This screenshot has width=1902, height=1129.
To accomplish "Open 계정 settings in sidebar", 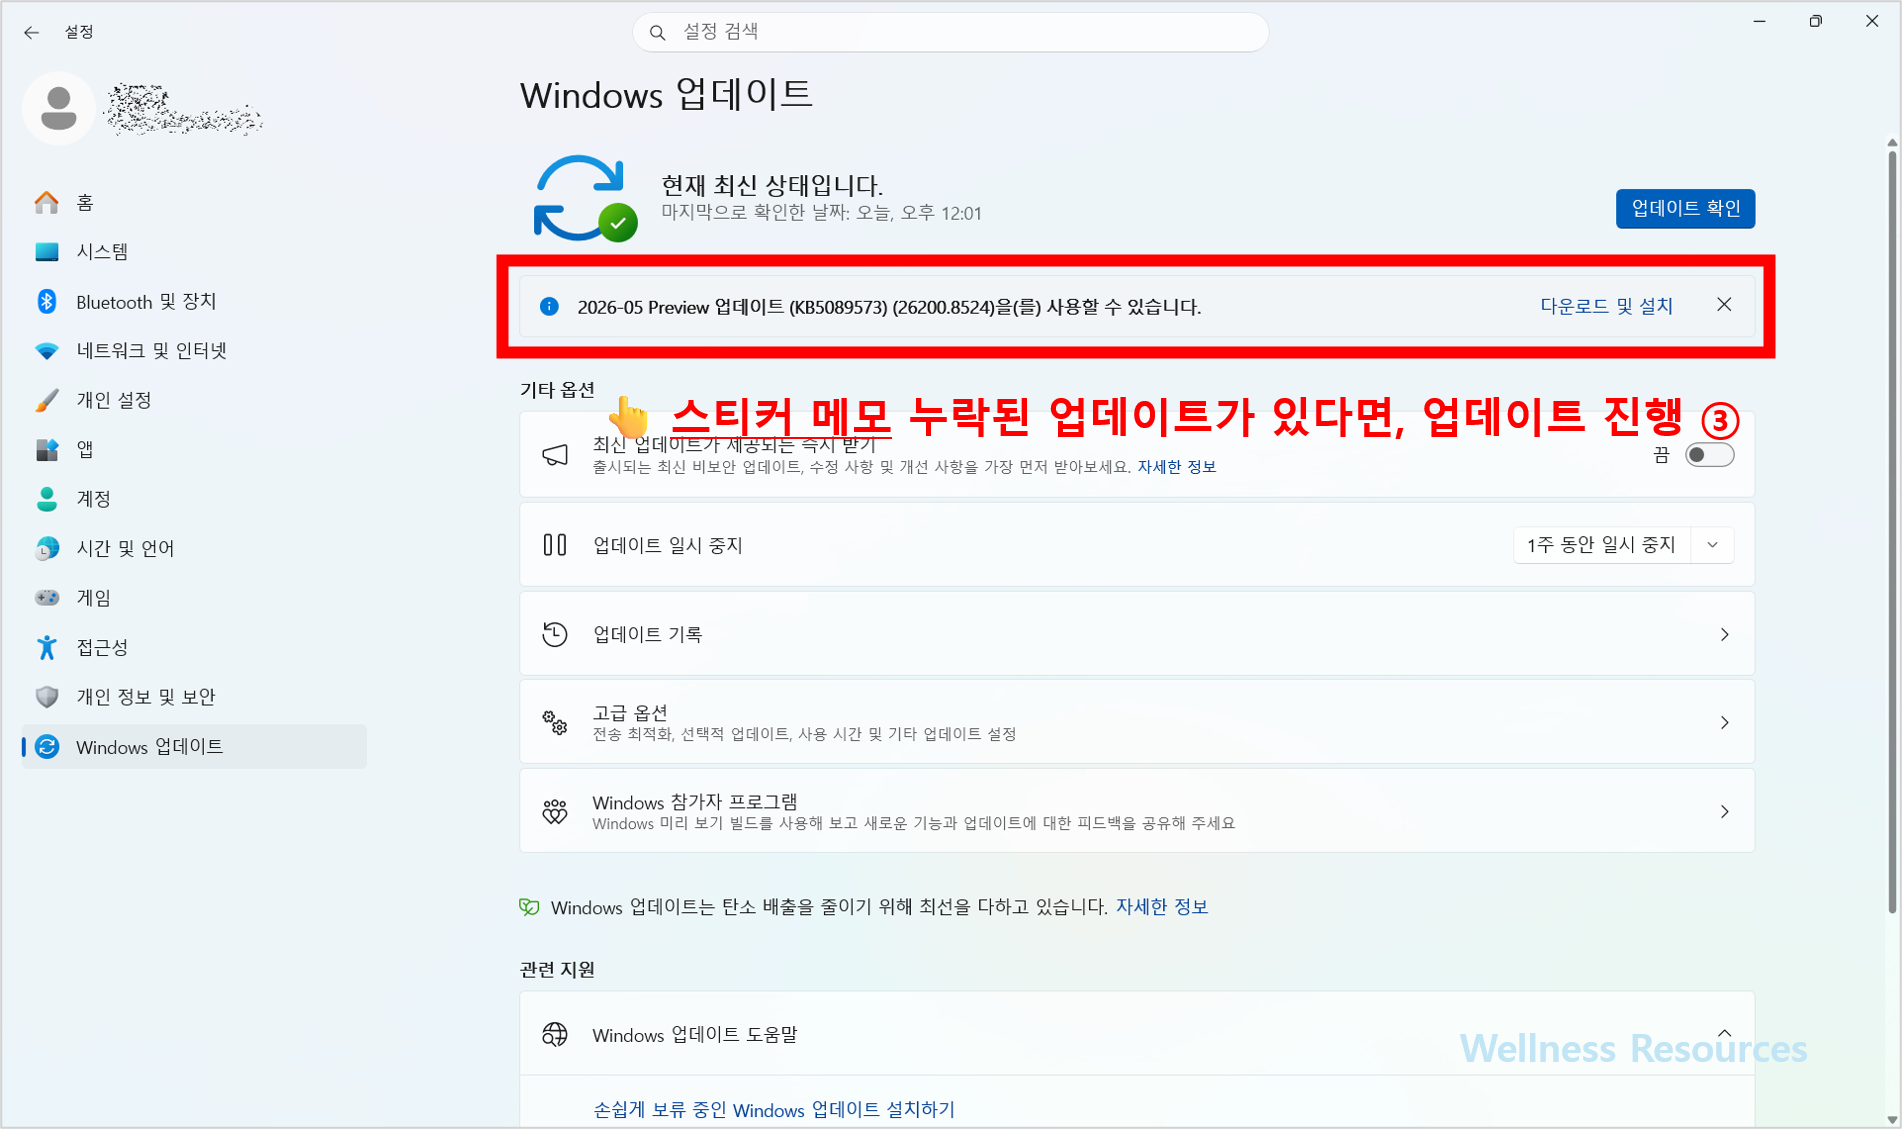I will click(194, 499).
